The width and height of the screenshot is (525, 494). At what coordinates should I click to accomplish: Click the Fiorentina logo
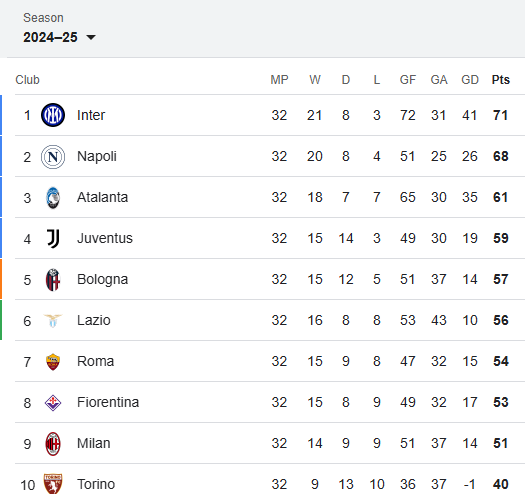click(53, 403)
